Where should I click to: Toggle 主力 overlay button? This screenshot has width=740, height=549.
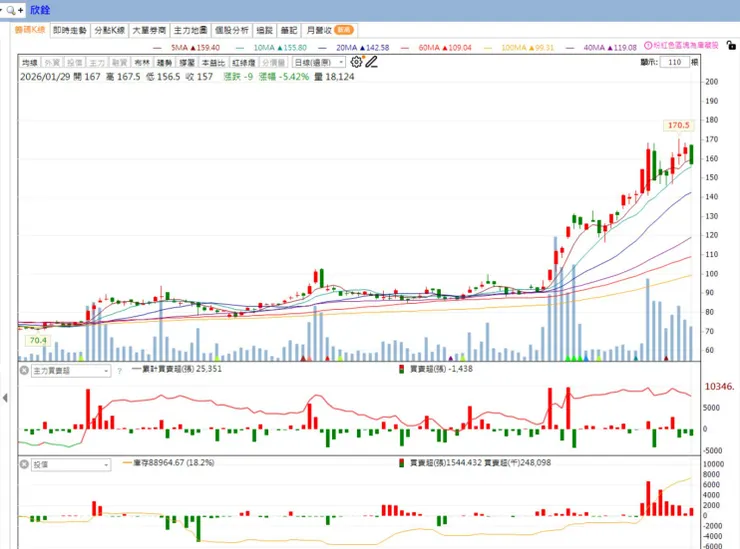click(x=97, y=62)
